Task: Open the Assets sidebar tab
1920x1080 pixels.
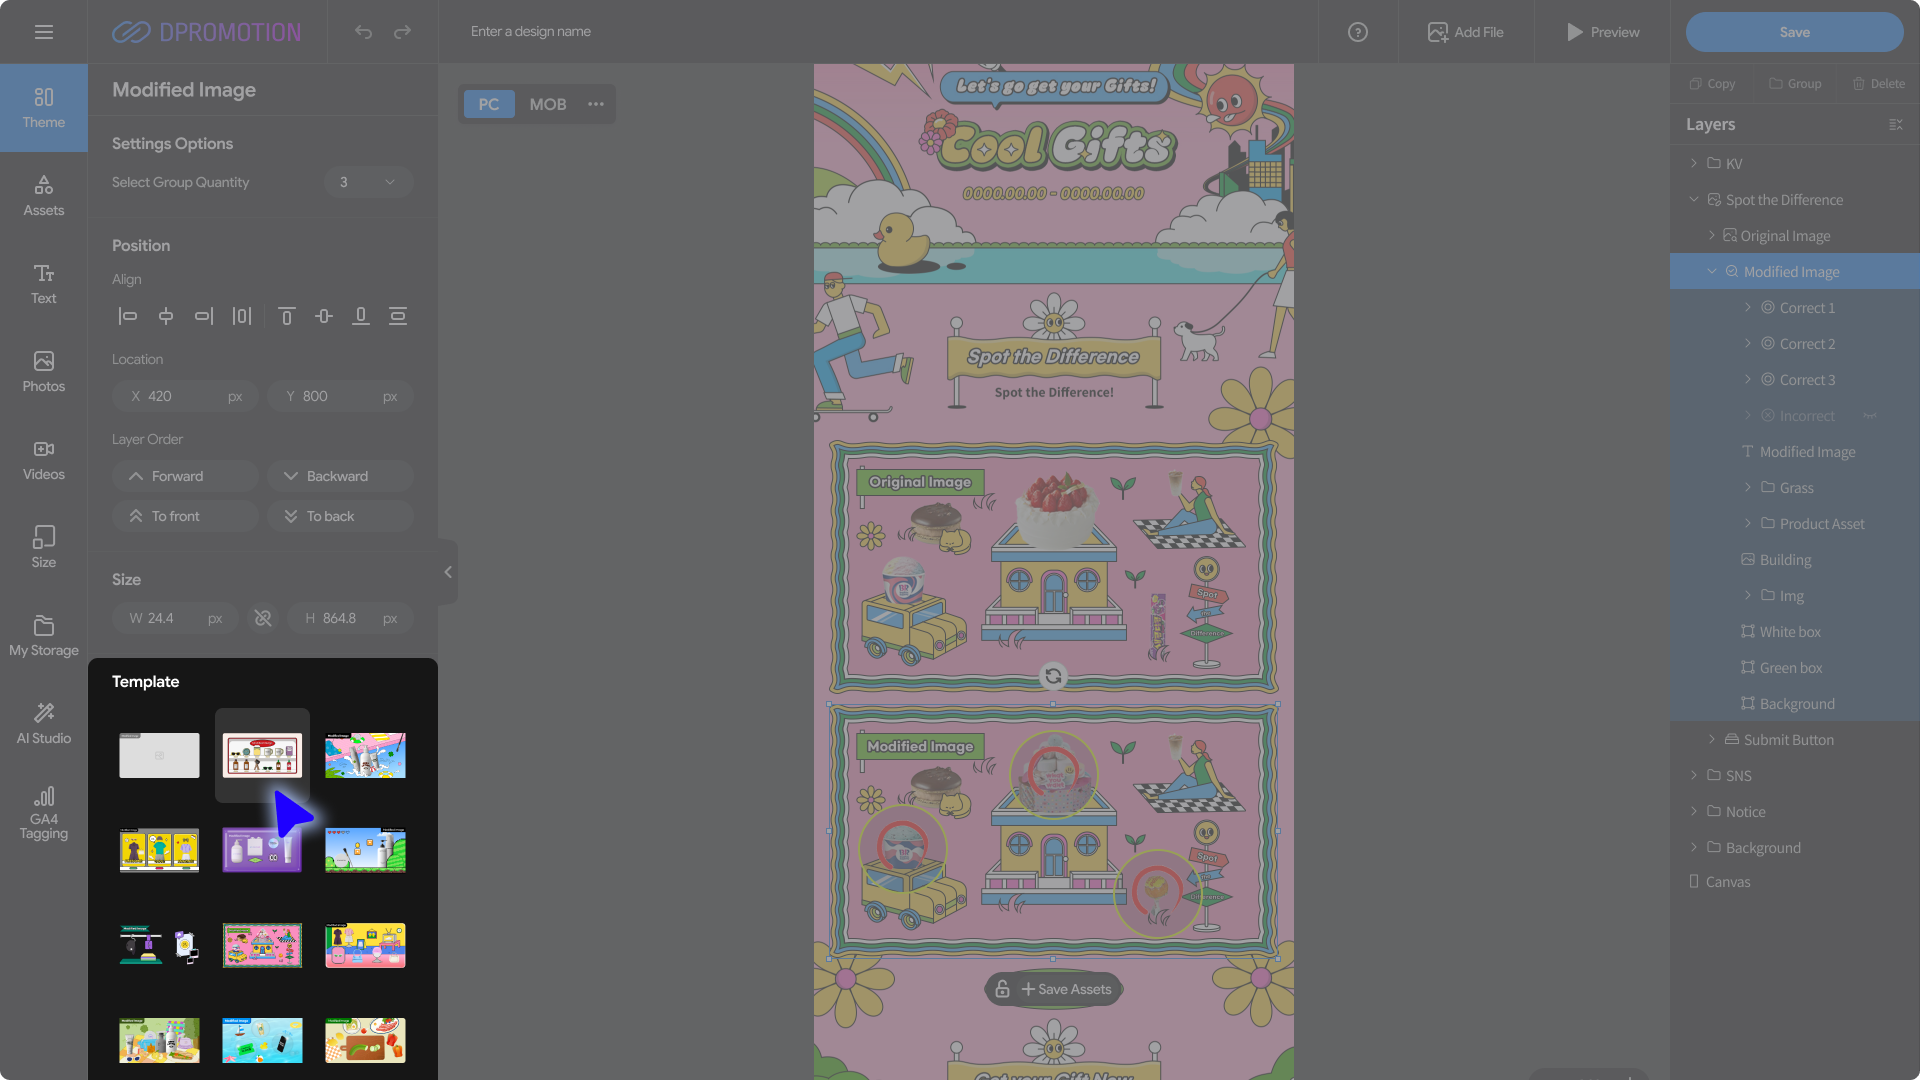Action: coord(43,194)
